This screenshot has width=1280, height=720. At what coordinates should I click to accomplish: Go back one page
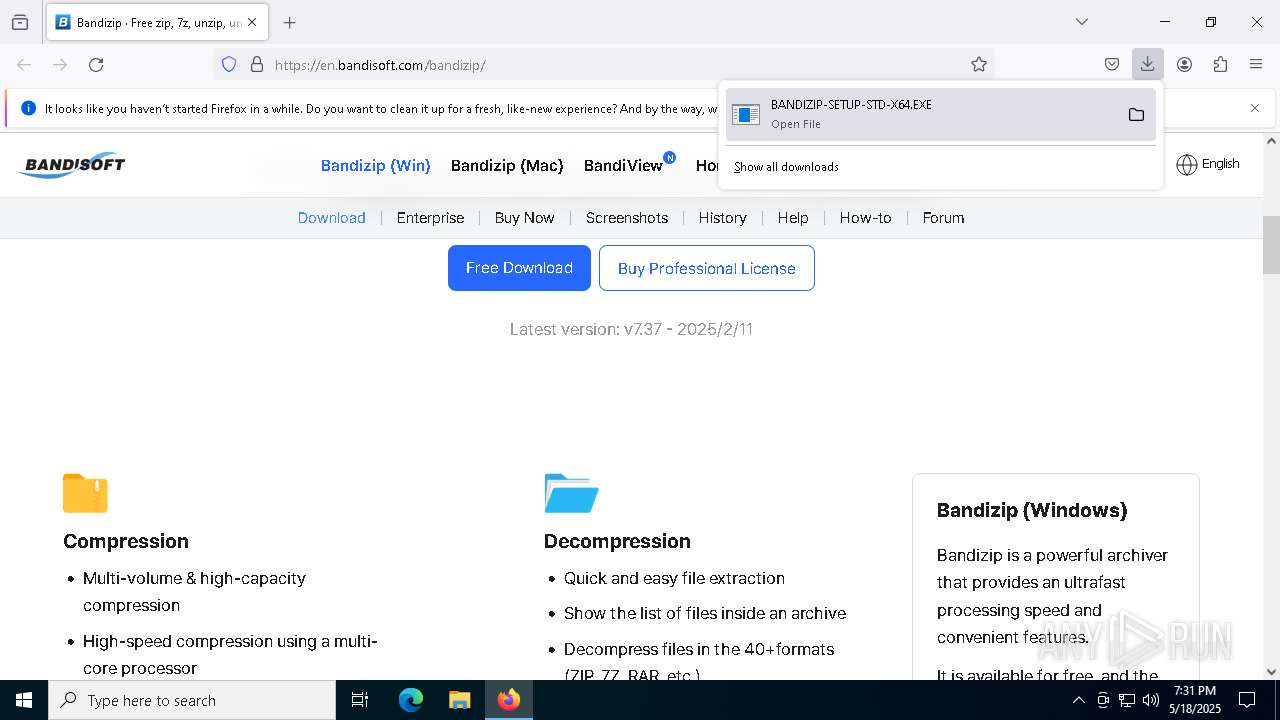(24, 64)
